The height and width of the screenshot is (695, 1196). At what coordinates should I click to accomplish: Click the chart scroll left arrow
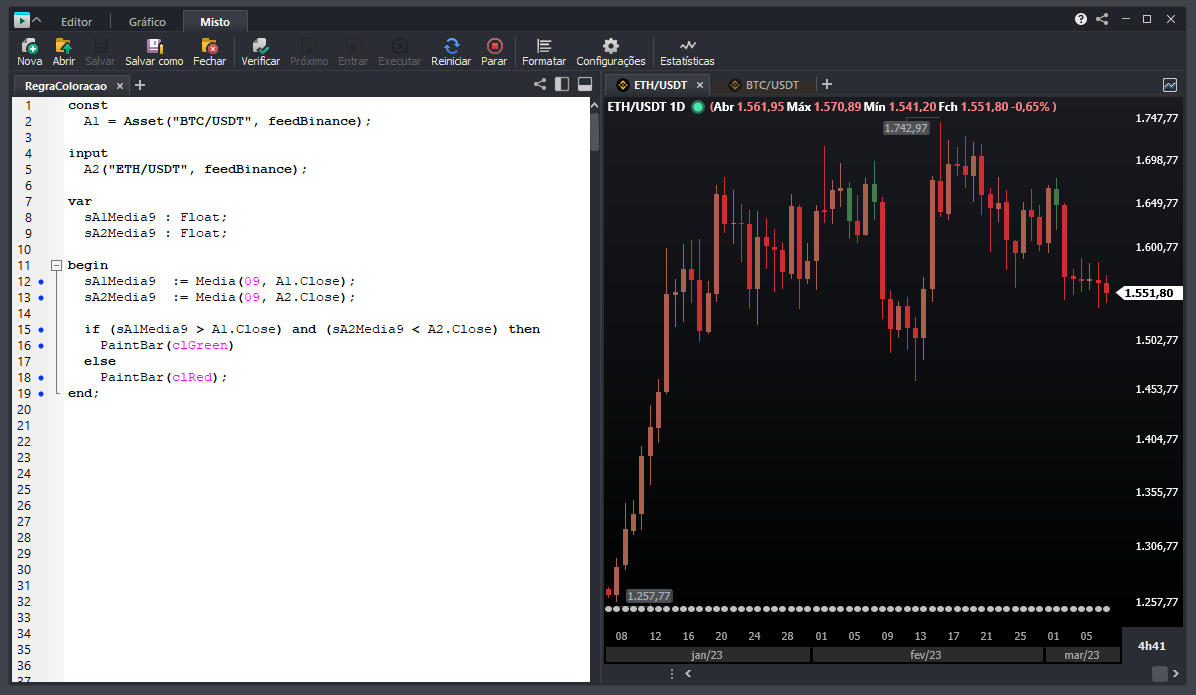pos(688,674)
